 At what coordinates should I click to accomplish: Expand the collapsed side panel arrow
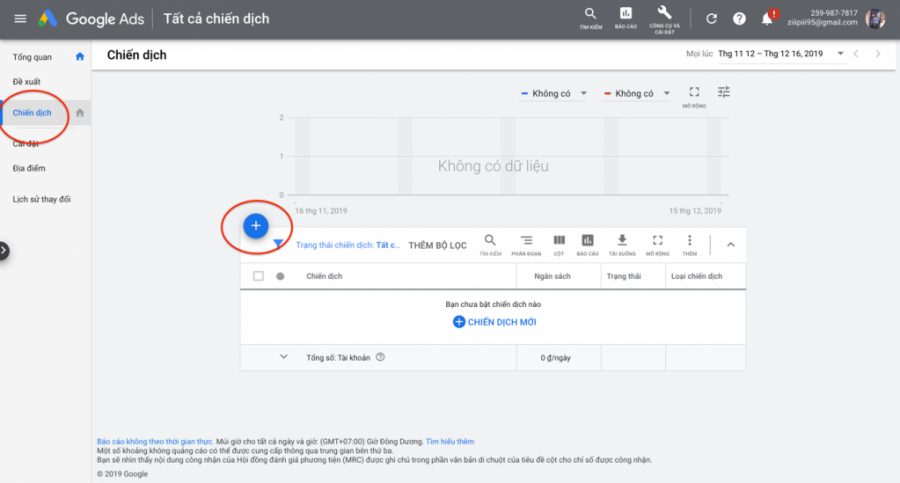[4, 250]
